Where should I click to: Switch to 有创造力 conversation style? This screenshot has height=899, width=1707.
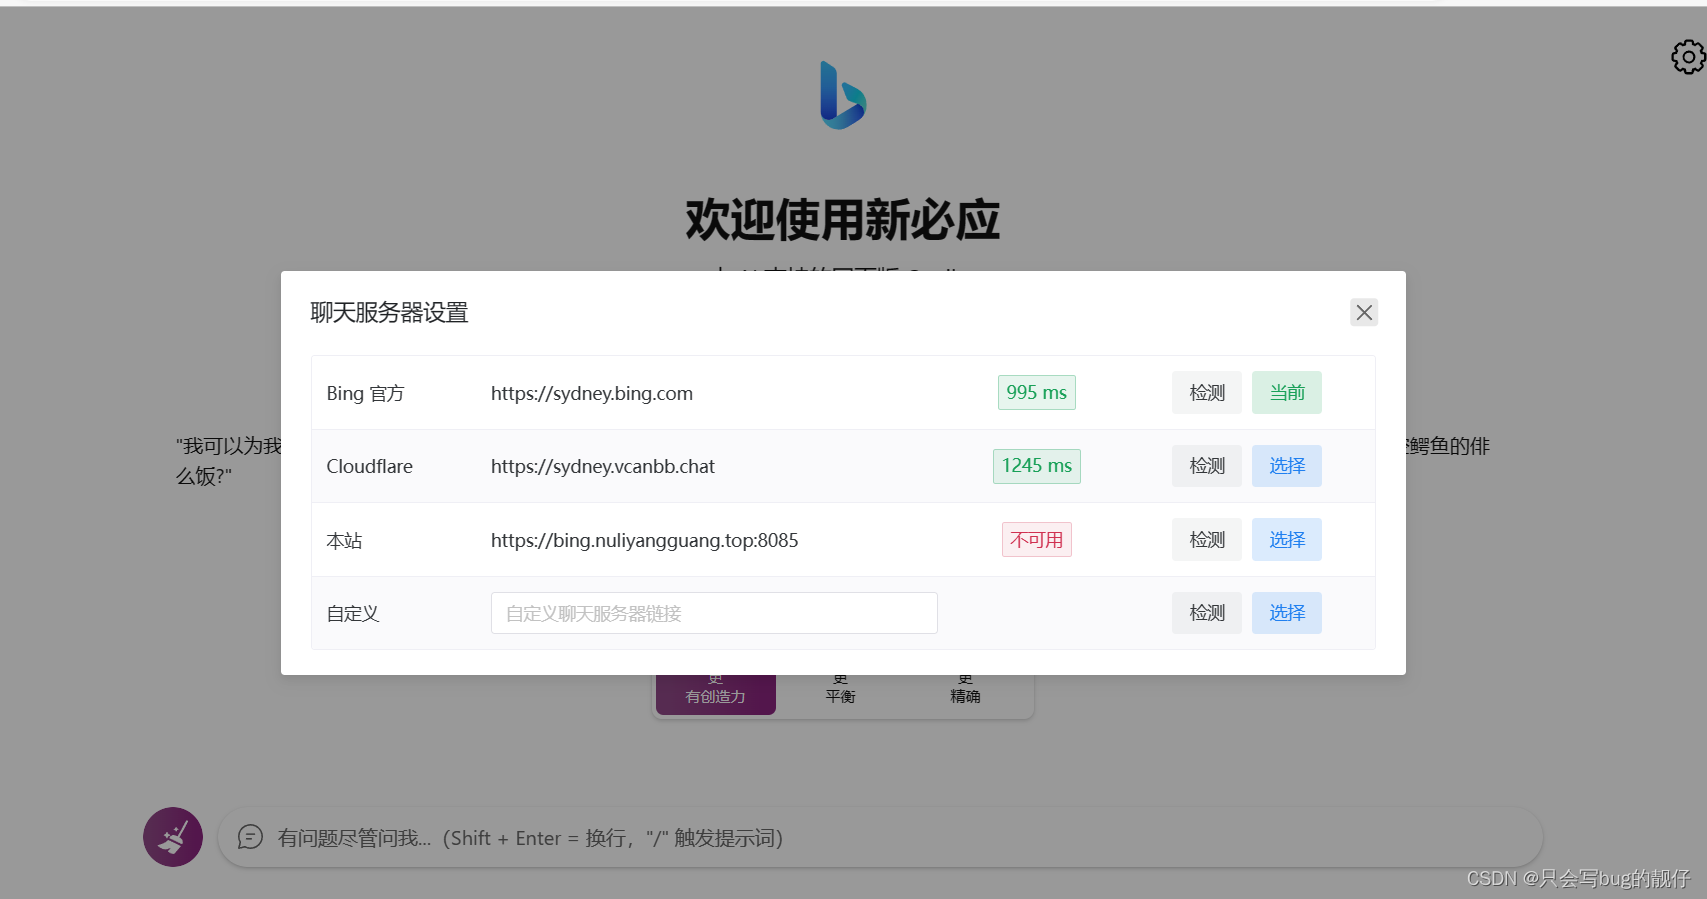click(716, 694)
